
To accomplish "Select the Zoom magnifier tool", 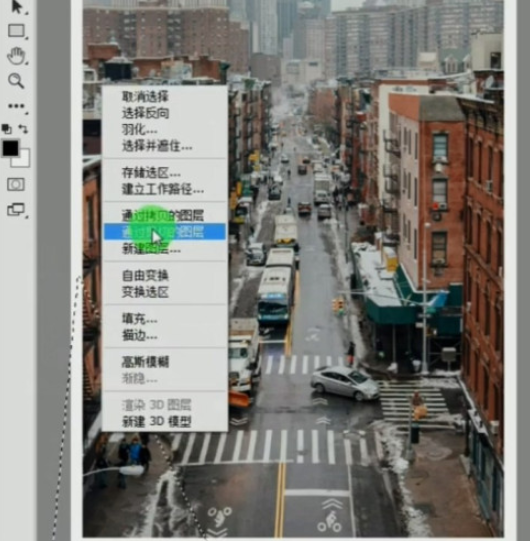I will (16, 81).
